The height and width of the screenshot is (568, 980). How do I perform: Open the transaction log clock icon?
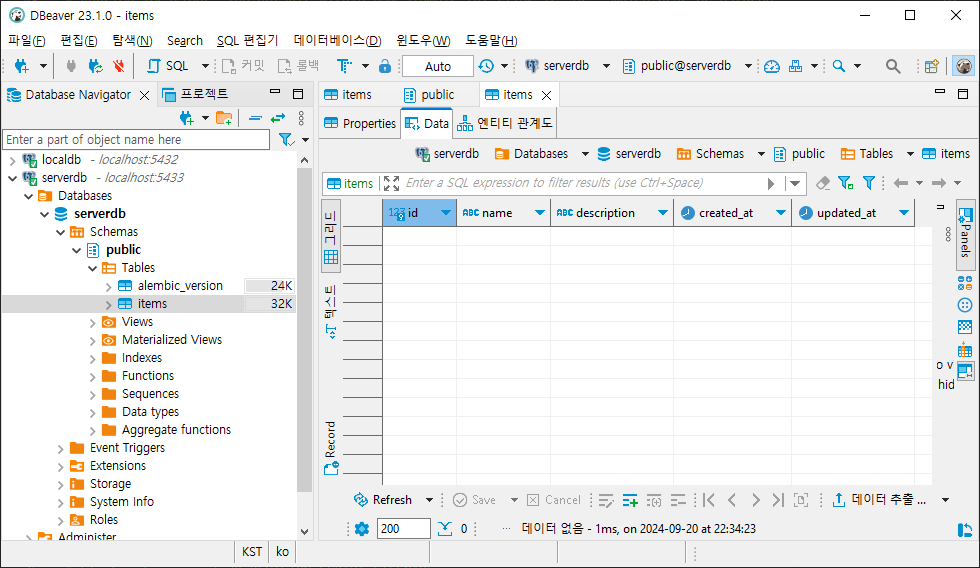tap(486, 66)
